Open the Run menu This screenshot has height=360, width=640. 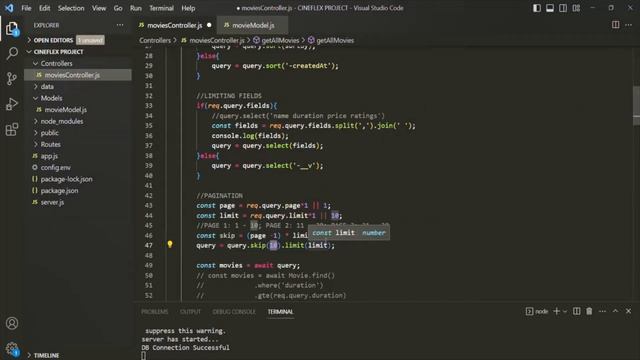click(x=136, y=8)
